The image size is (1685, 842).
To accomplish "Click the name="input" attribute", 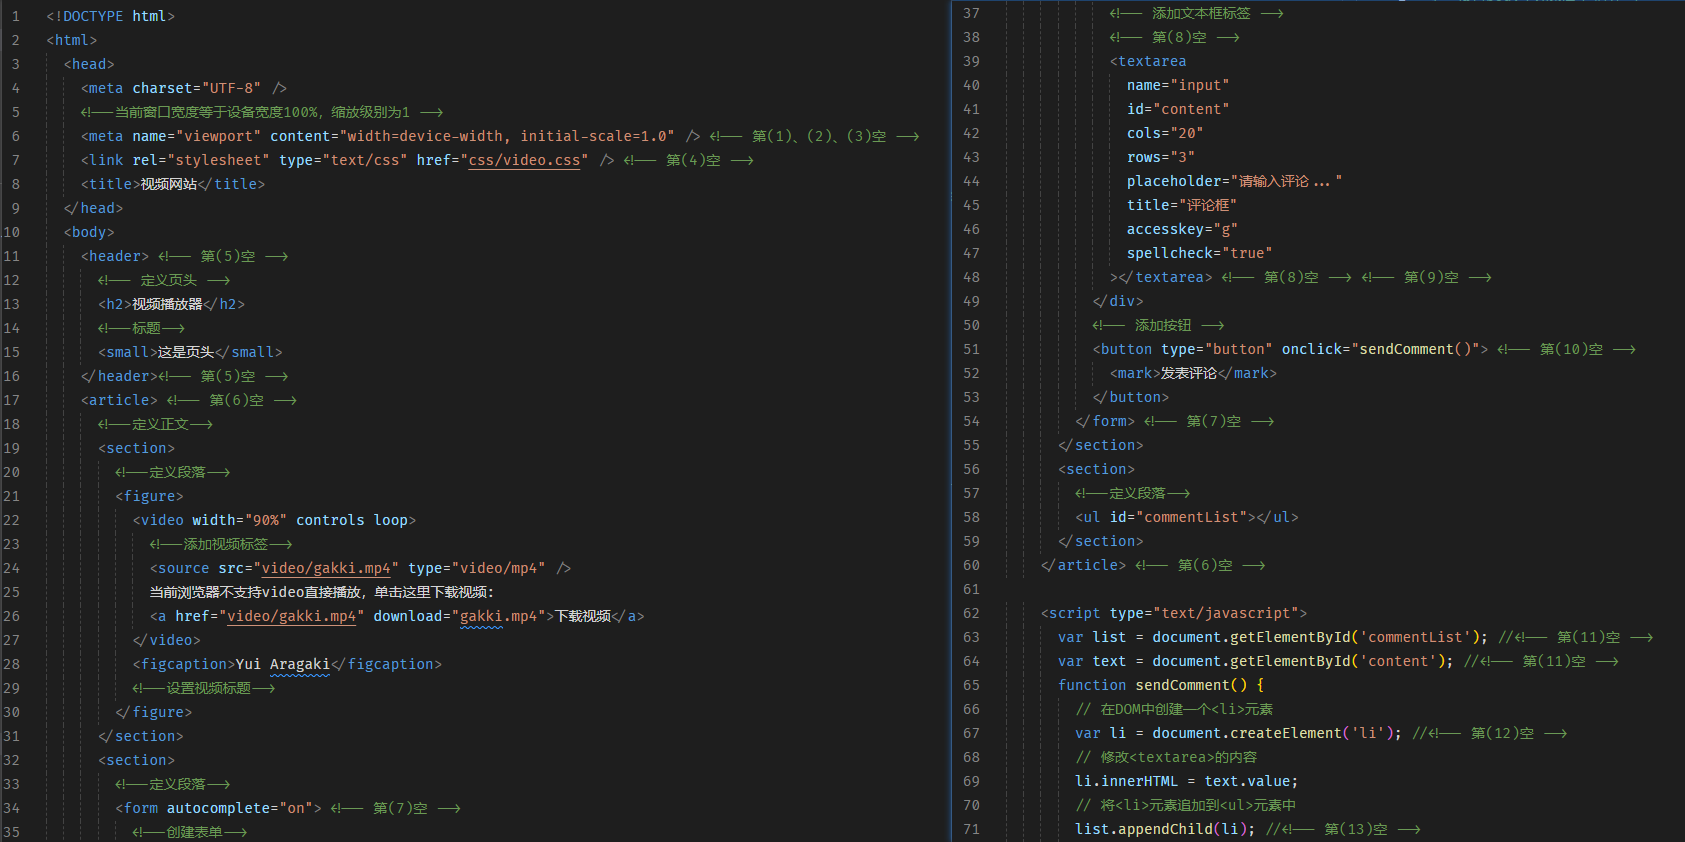I will [x=1178, y=85].
